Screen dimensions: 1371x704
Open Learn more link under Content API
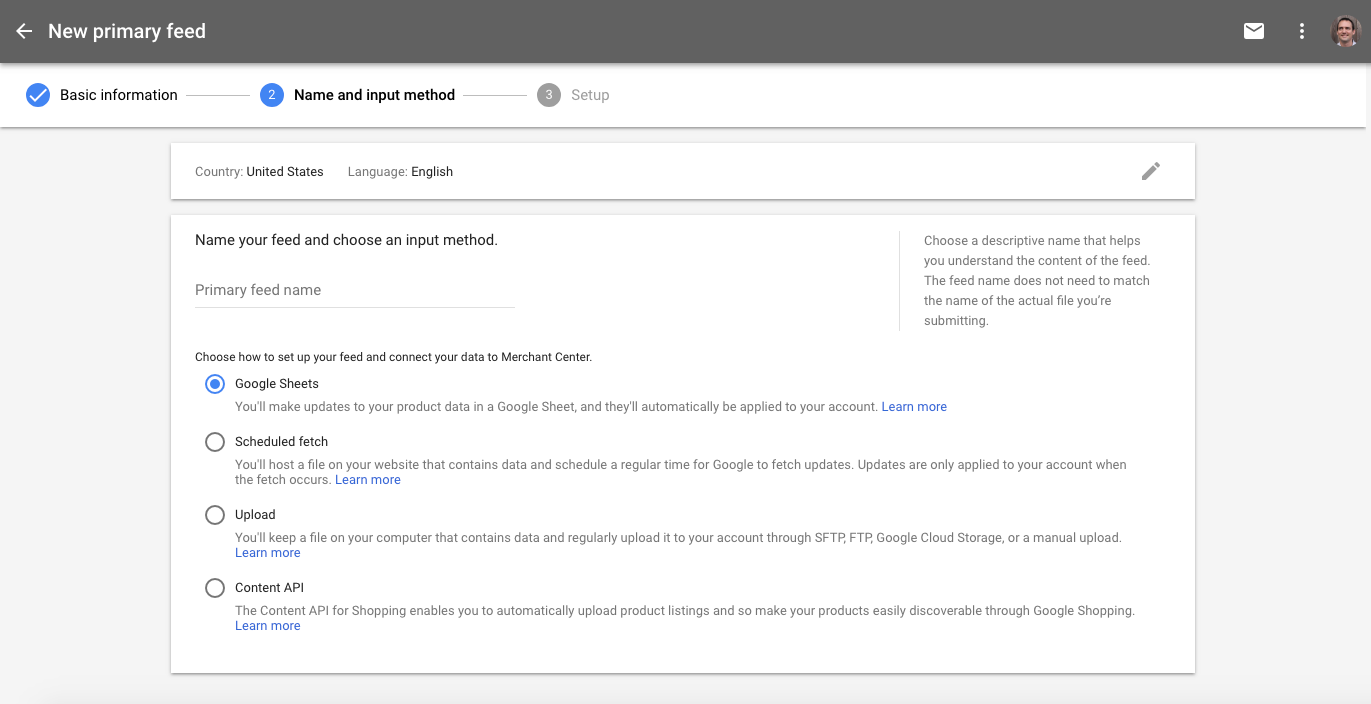[268, 626]
